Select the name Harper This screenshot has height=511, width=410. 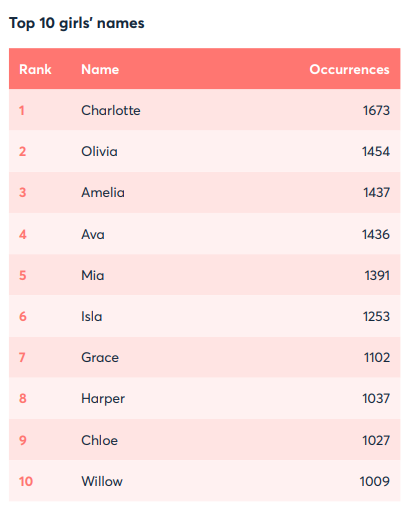[x=103, y=399]
